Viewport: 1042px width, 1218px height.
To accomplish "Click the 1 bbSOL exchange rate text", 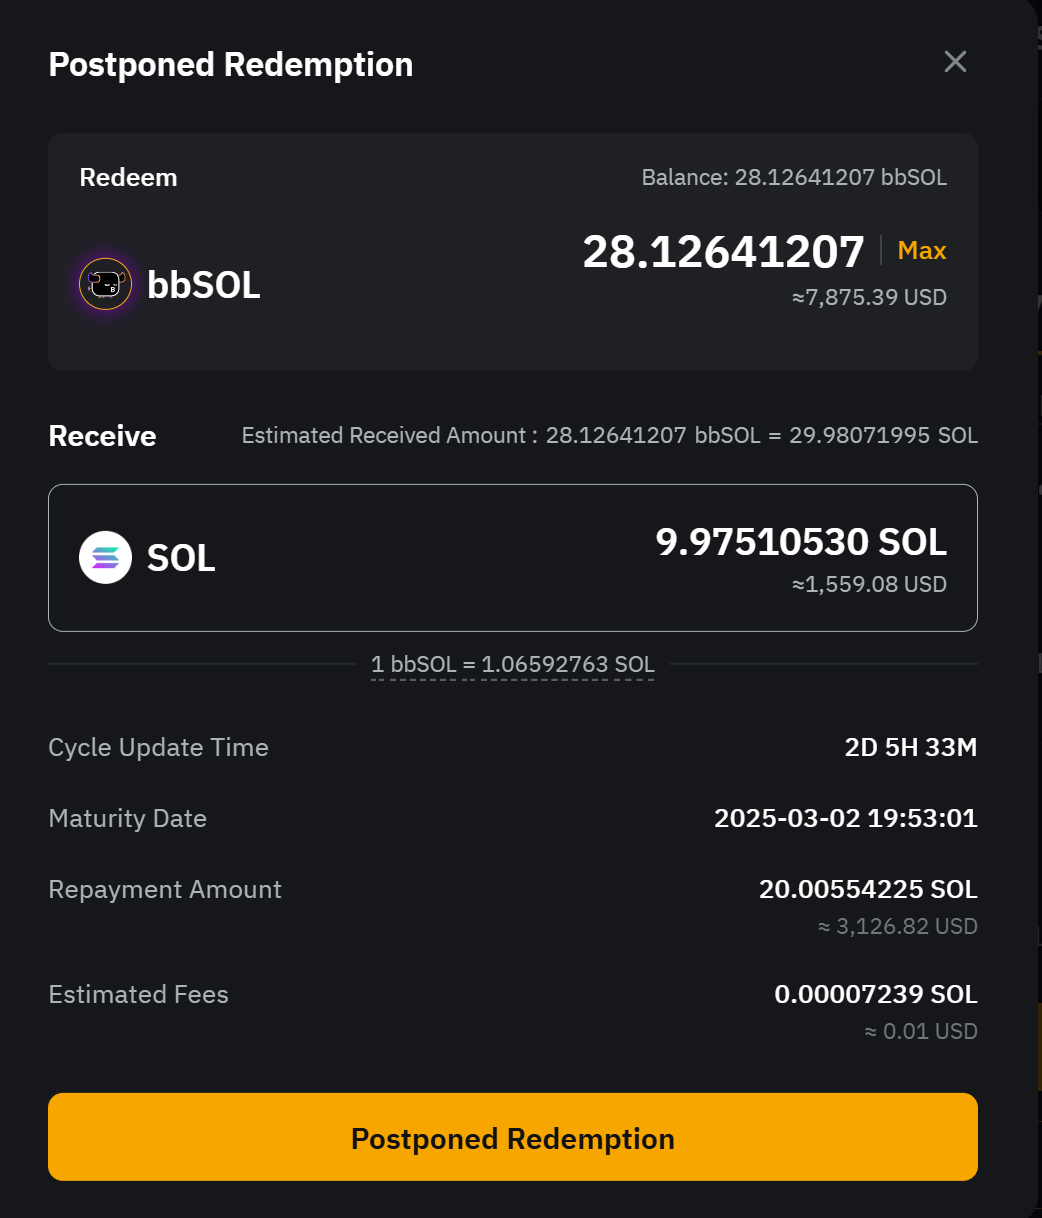I will pos(512,664).
